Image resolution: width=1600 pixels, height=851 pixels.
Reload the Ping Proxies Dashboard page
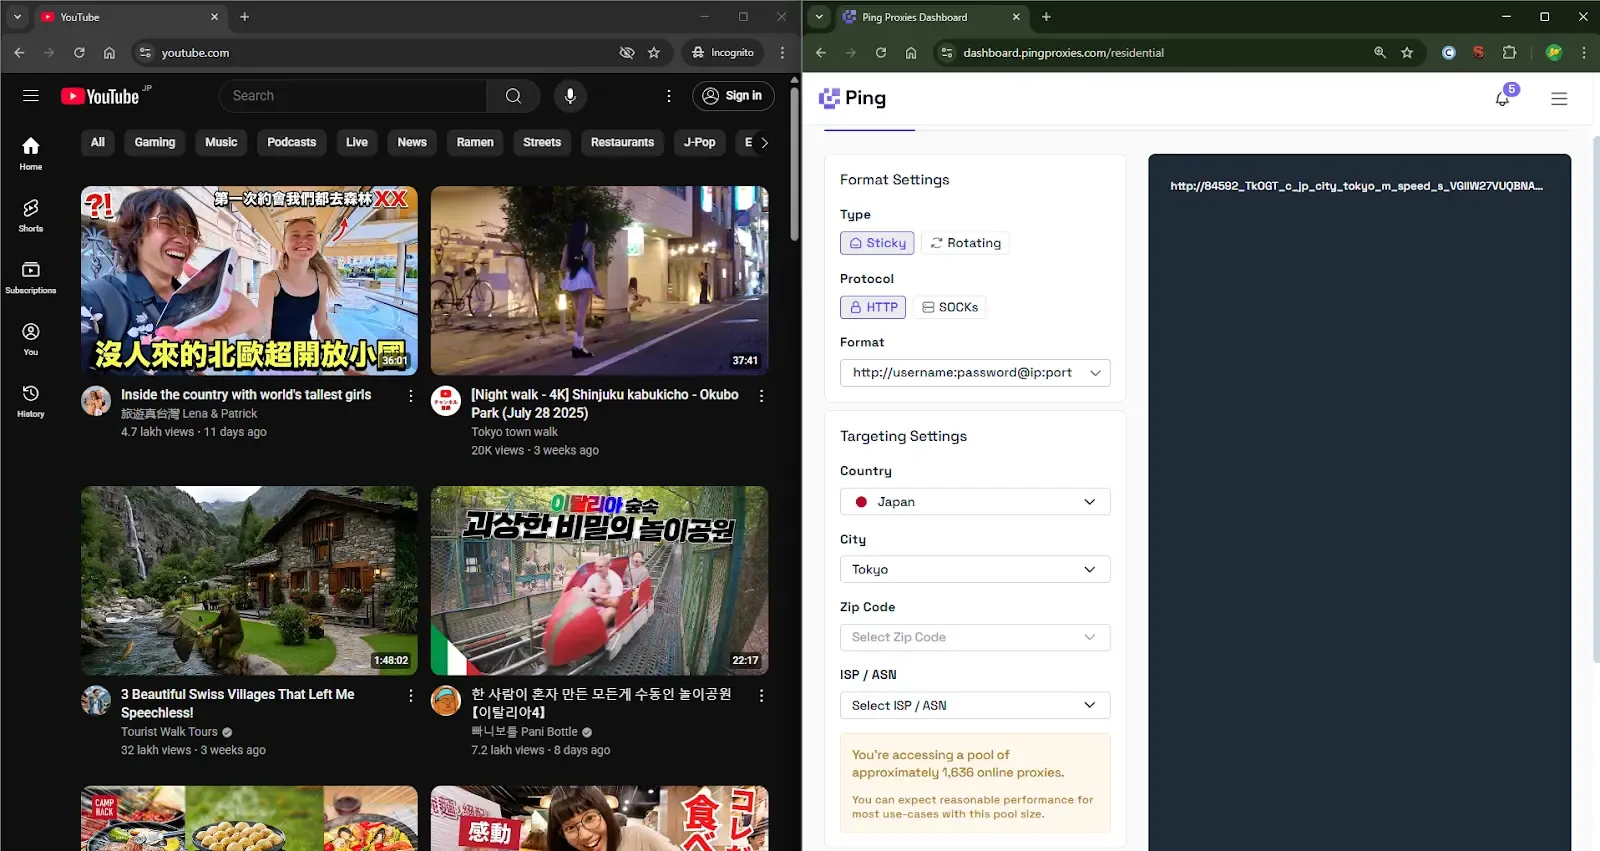click(881, 53)
